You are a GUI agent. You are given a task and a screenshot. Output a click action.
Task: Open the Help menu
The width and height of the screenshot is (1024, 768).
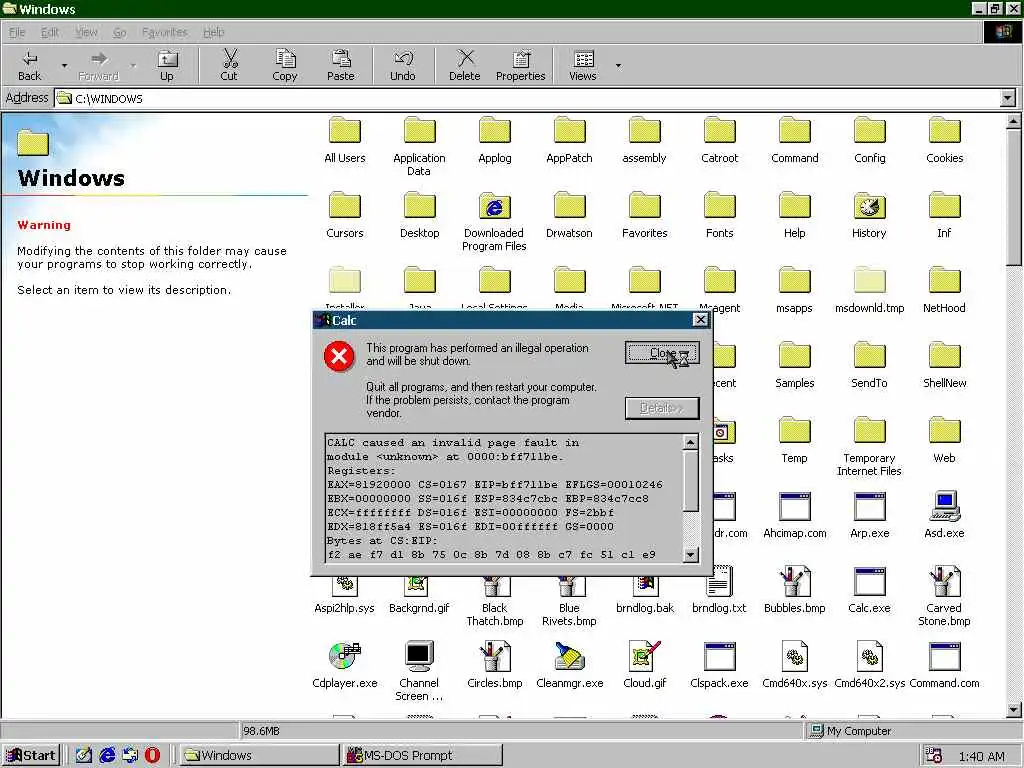214,32
